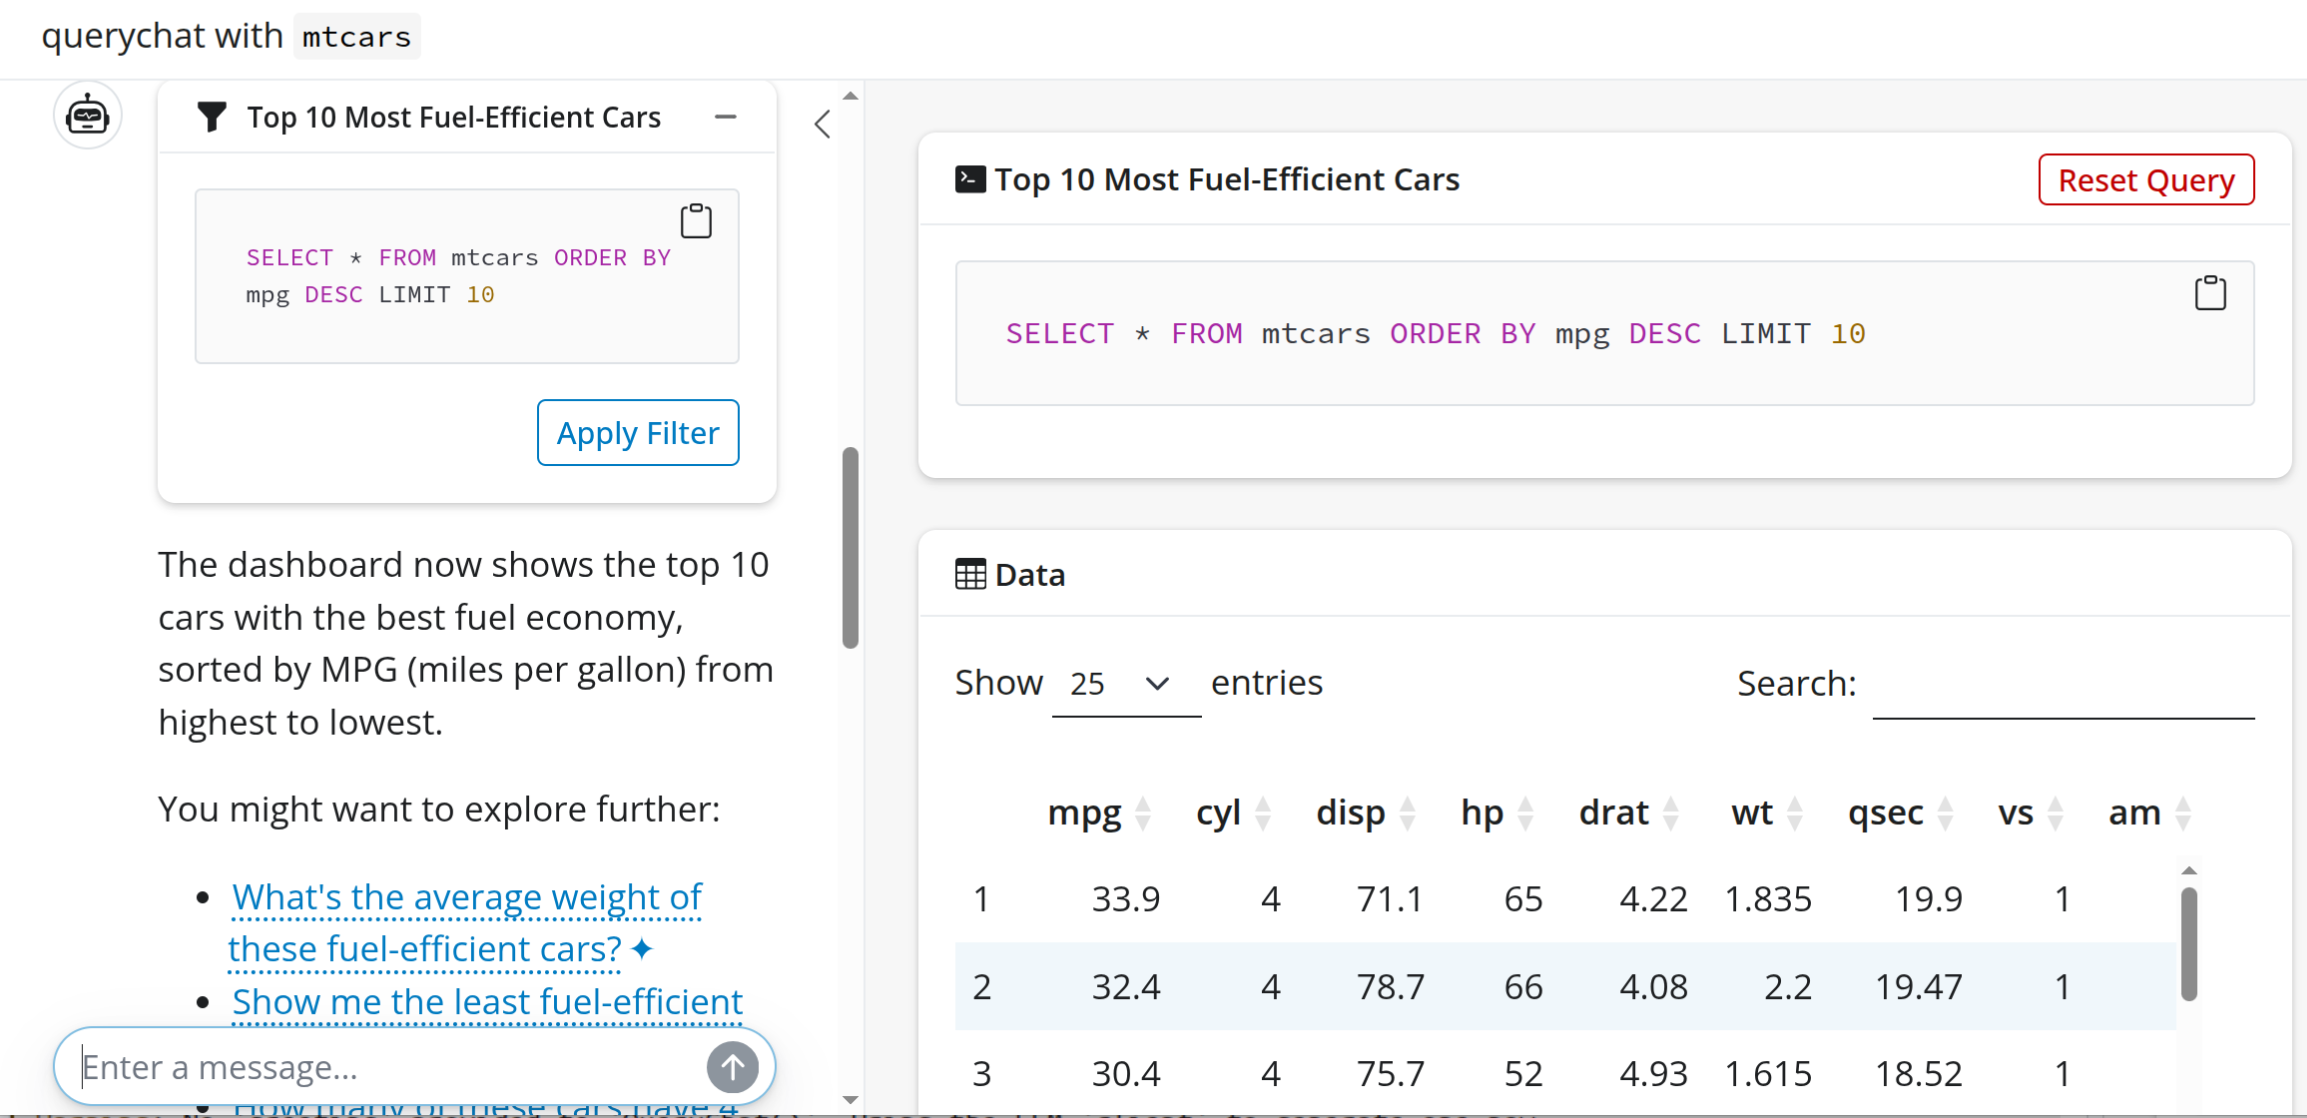Minimize the Top 10 filter card
This screenshot has height=1118, width=2307.
coord(725,117)
